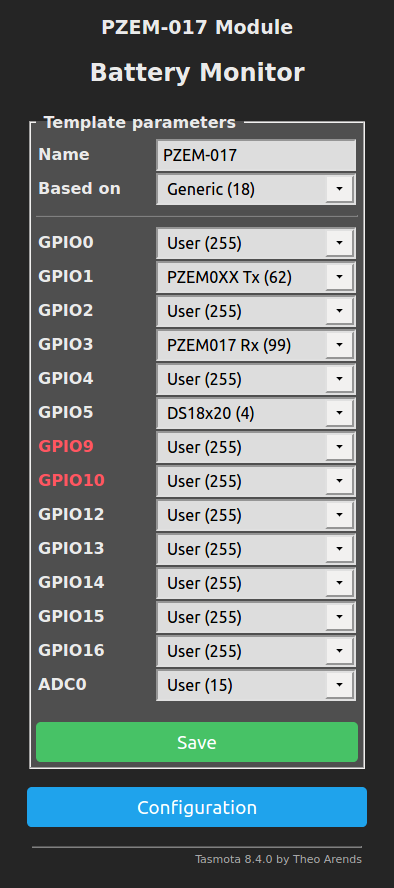Open the GPIO9 dropdown

(256, 447)
